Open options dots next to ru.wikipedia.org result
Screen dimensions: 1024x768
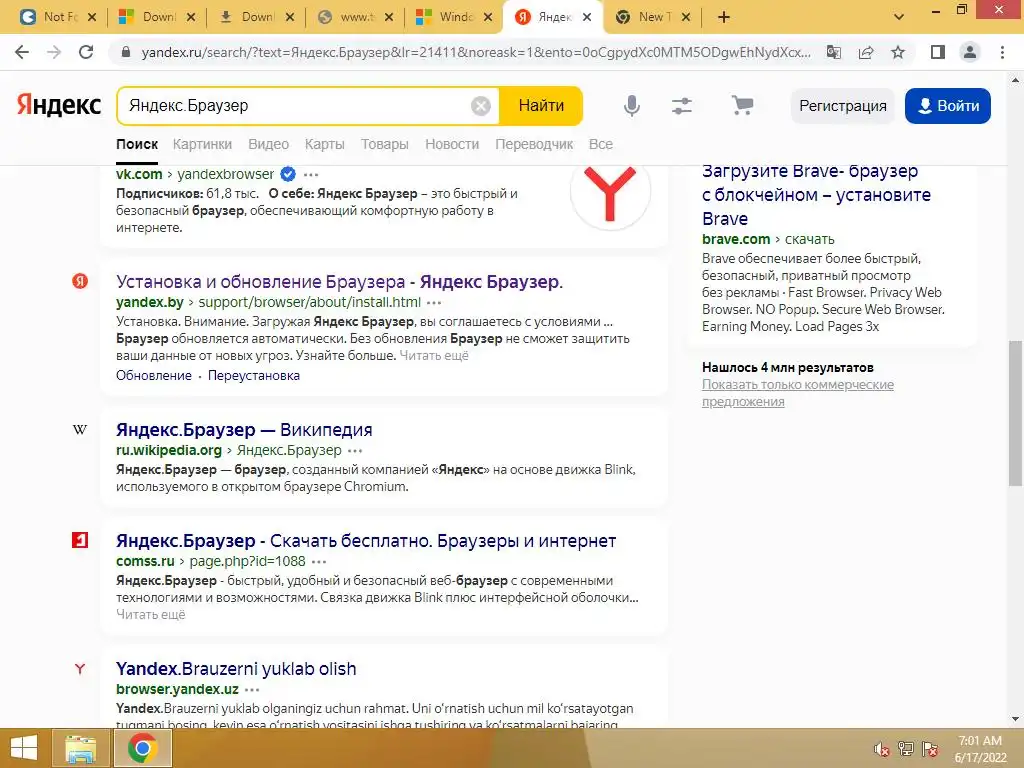(x=355, y=451)
